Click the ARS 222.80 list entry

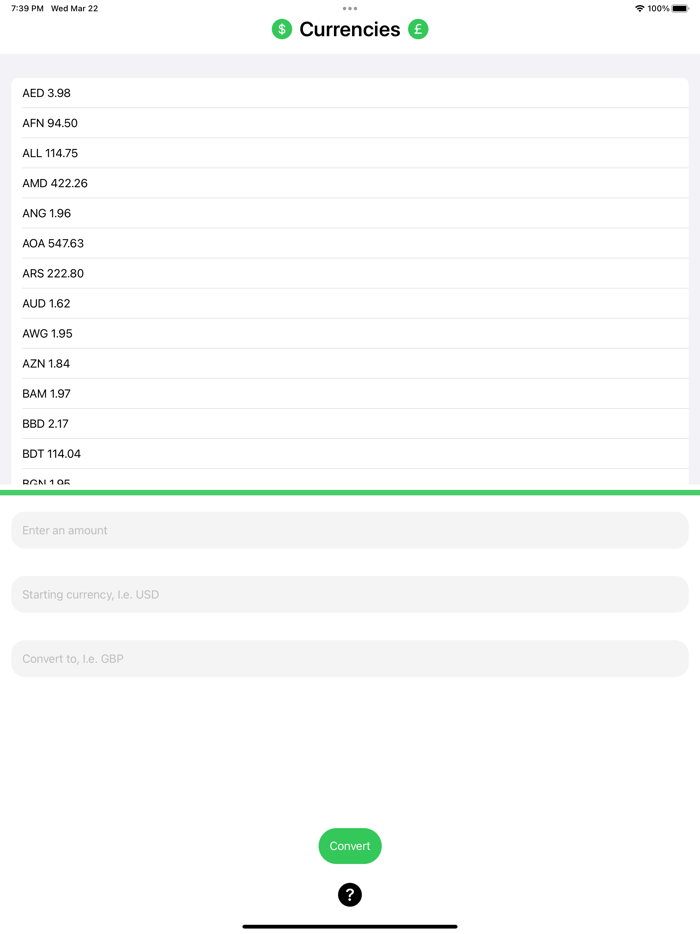pos(350,273)
